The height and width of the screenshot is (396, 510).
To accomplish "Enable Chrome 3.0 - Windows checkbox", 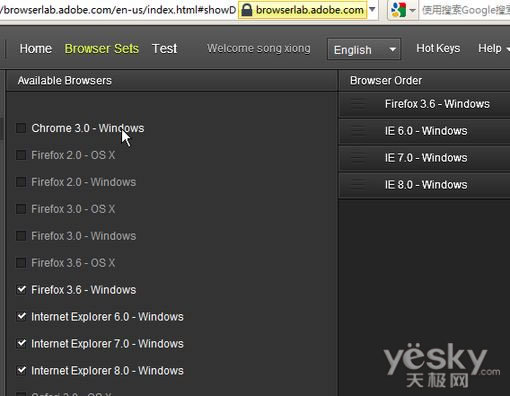I will click(x=21, y=128).
